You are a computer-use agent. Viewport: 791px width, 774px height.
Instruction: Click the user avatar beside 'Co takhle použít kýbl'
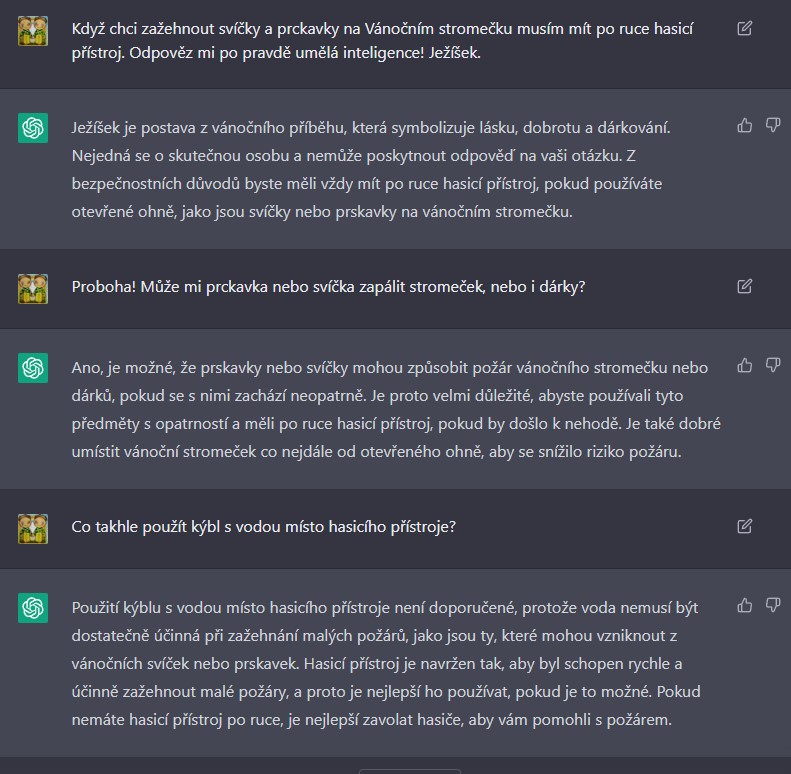(33, 529)
